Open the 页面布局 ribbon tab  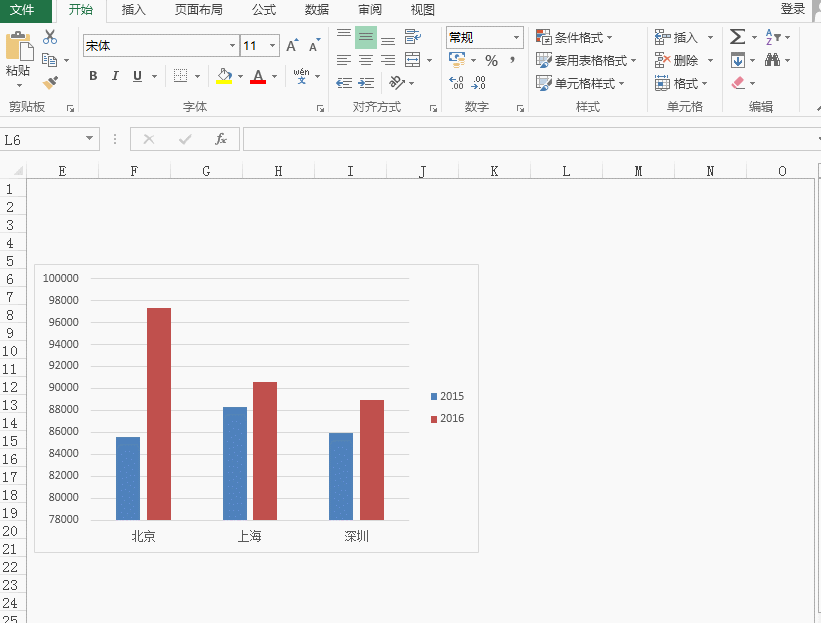click(x=198, y=10)
